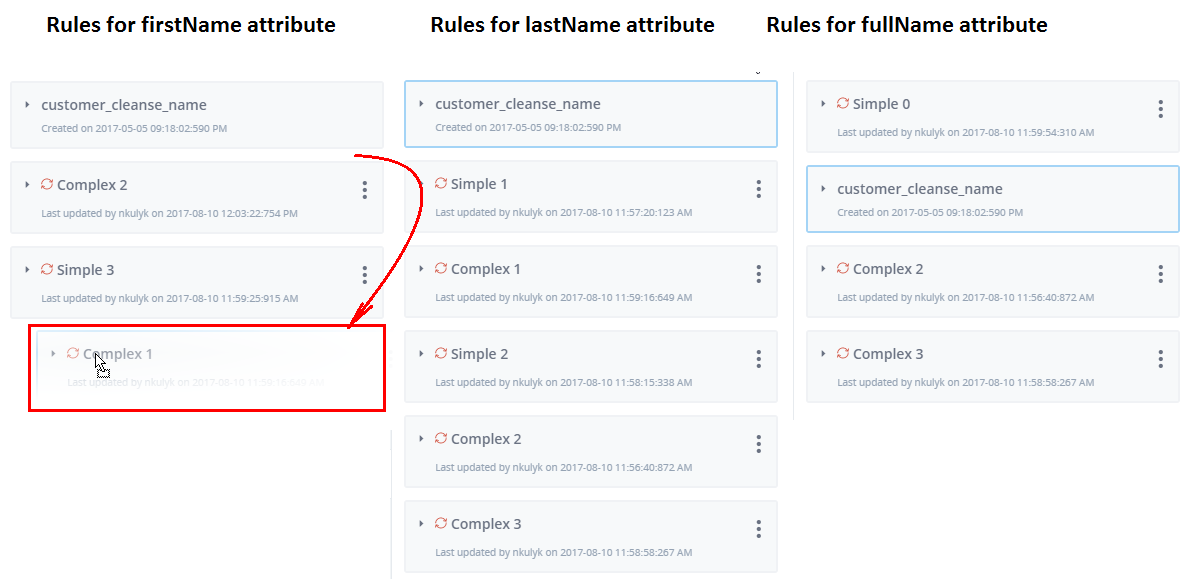The image size is (1187, 579).
Task: Expand the lastName Simple 2 rule
Action: [422, 353]
